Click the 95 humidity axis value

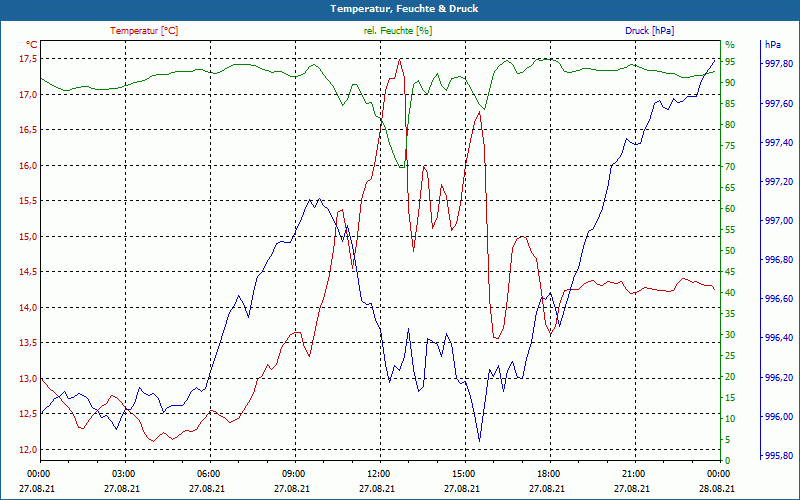coord(730,62)
